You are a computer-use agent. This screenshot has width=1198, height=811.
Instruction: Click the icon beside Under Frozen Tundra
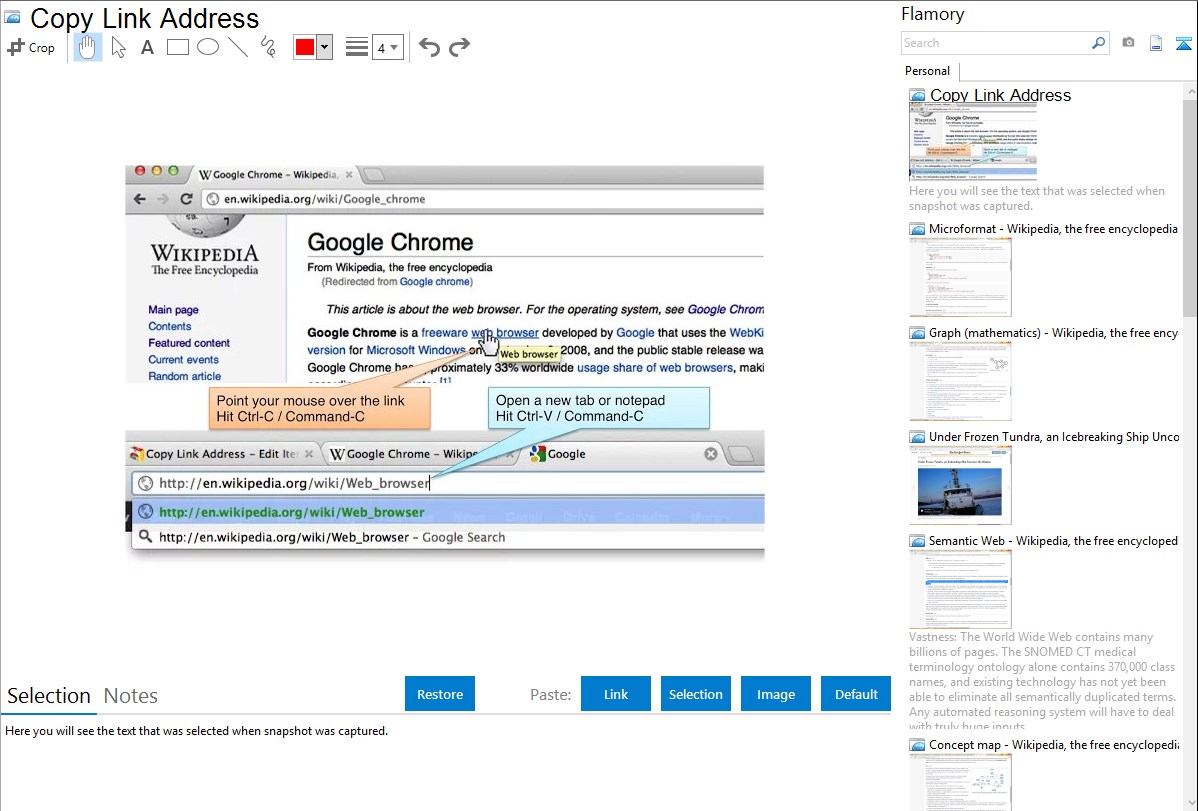918,437
